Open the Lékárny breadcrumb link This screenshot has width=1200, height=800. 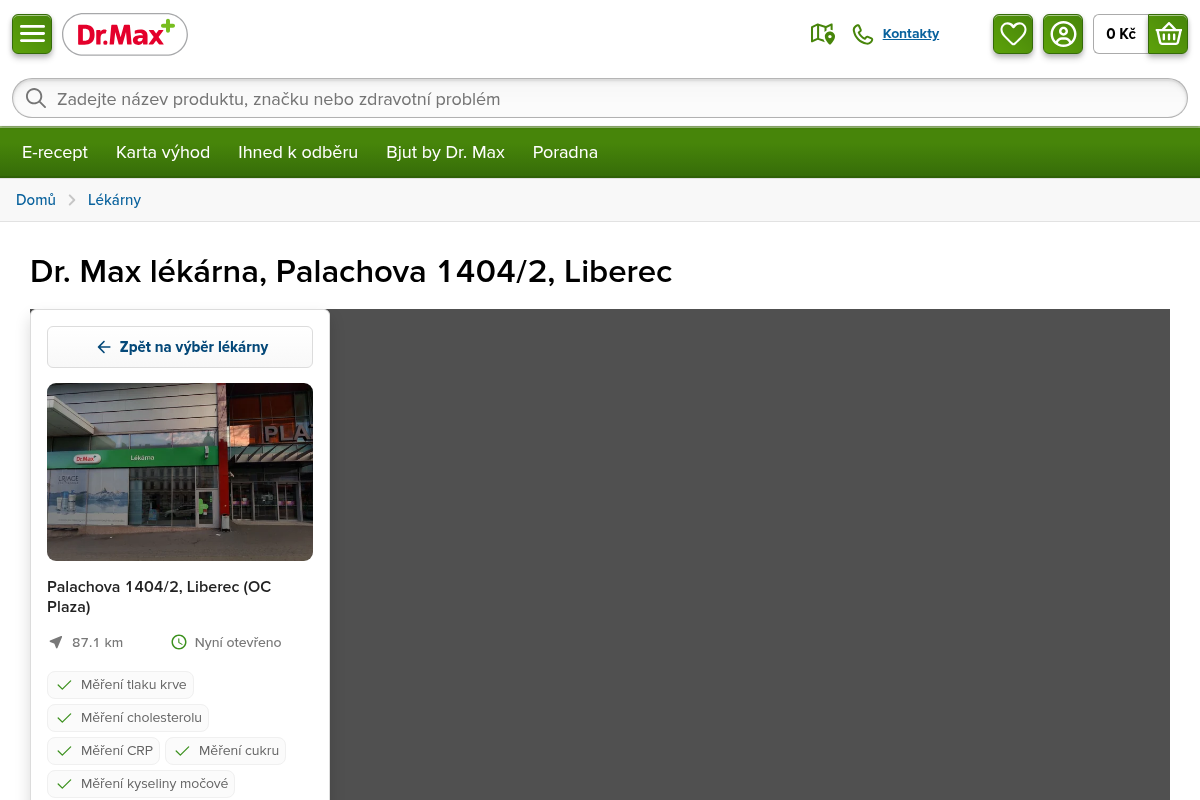pos(114,200)
